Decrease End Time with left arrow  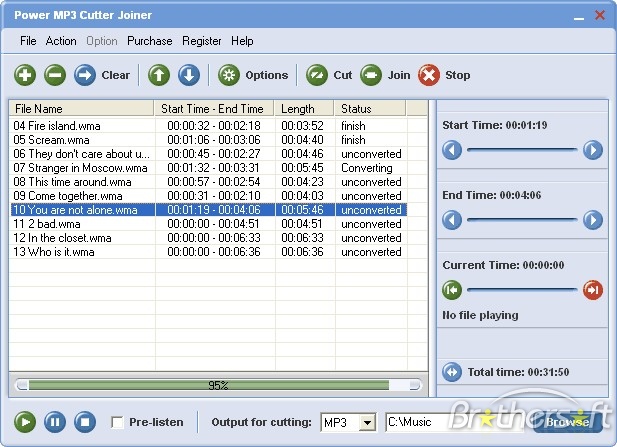452,220
